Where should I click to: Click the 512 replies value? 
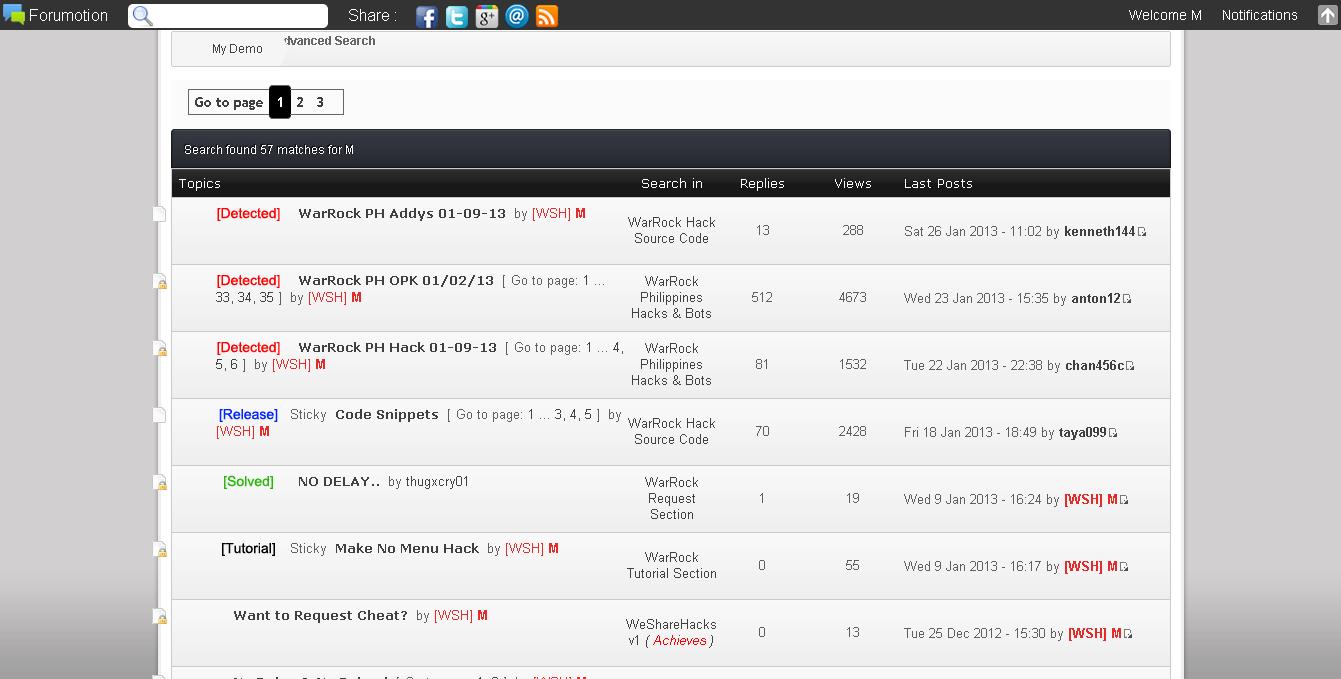coord(762,298)
